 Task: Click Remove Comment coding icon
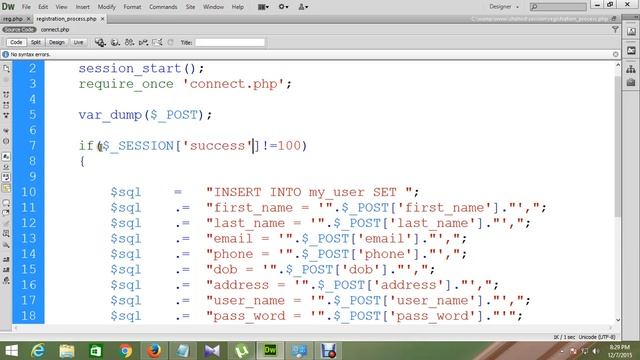[x=6, y=213]
